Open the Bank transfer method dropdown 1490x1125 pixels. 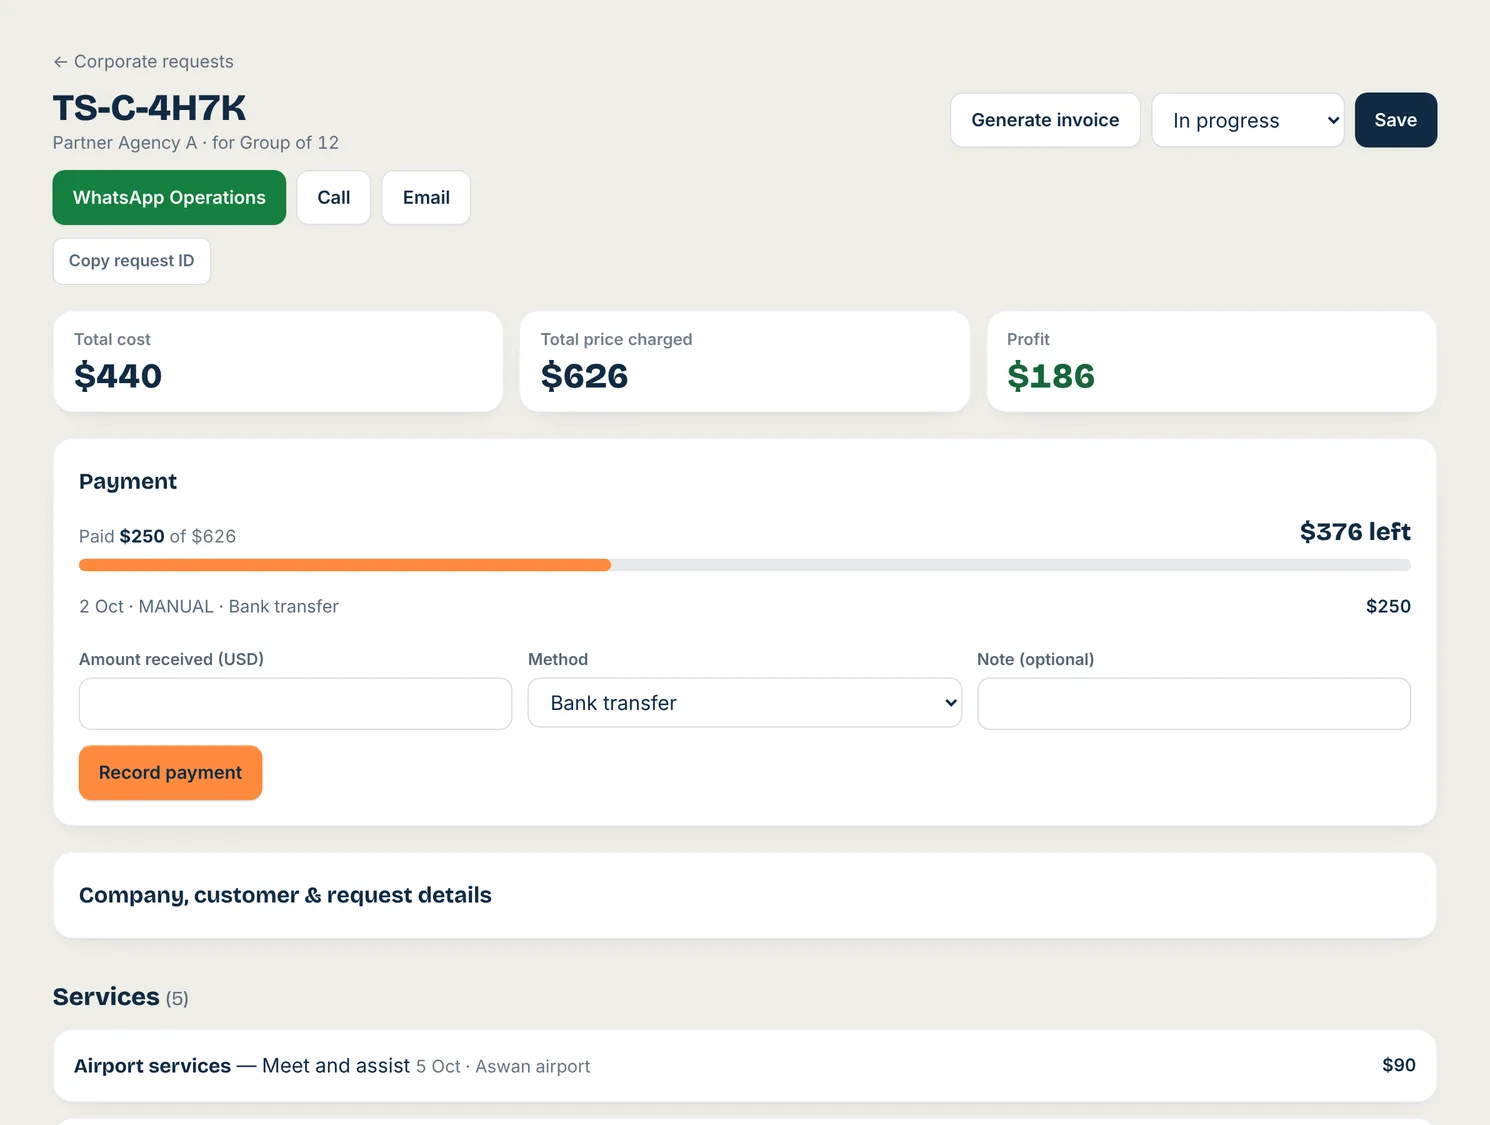pyautogui.click(x=745, y=703)
